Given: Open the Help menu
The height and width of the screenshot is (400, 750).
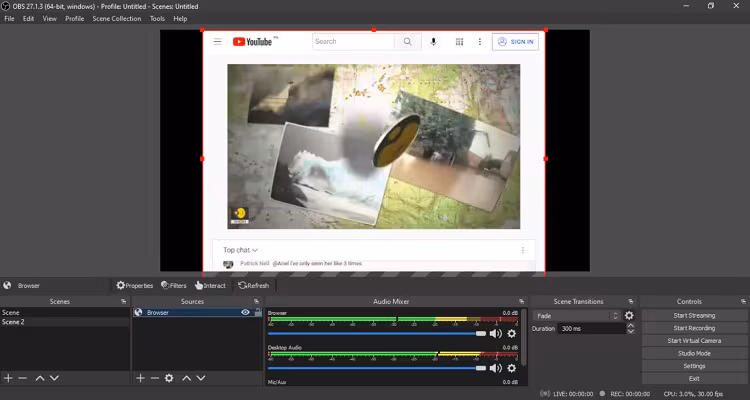Looking at the screenshot, I should point(180,19).
